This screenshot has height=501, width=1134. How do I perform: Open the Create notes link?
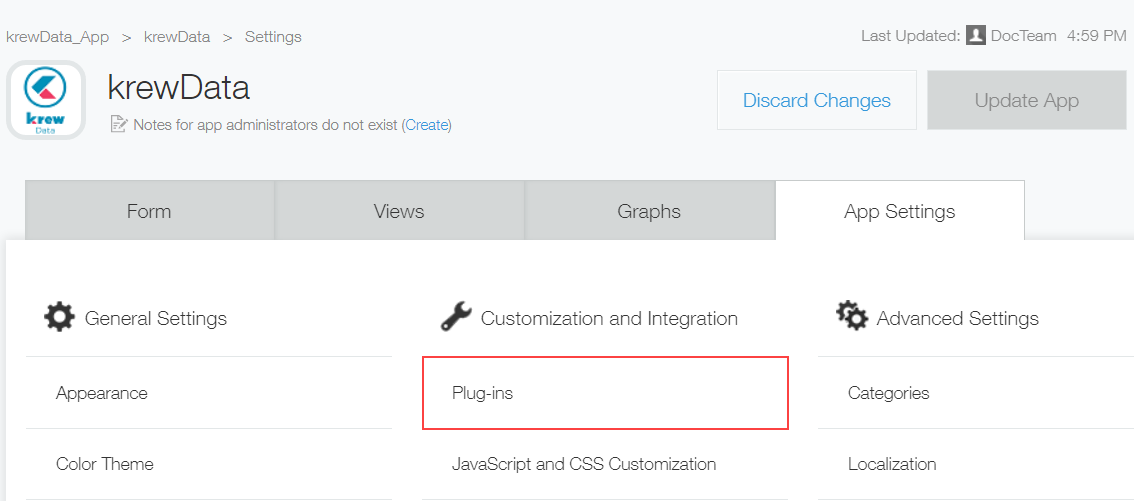tap(427, 124)
